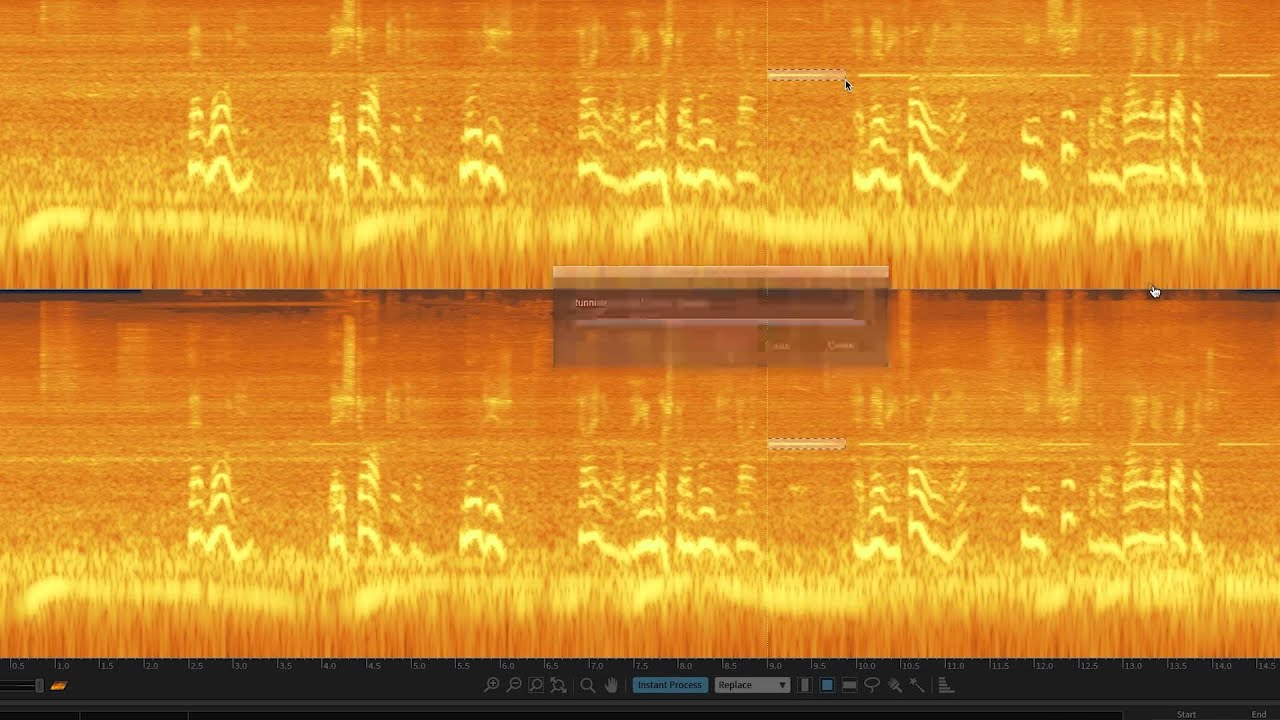The width and height of the screenshot is (1280, 720).
Task: Open the Replace mode dropdown
Action: tap(752, 685)
